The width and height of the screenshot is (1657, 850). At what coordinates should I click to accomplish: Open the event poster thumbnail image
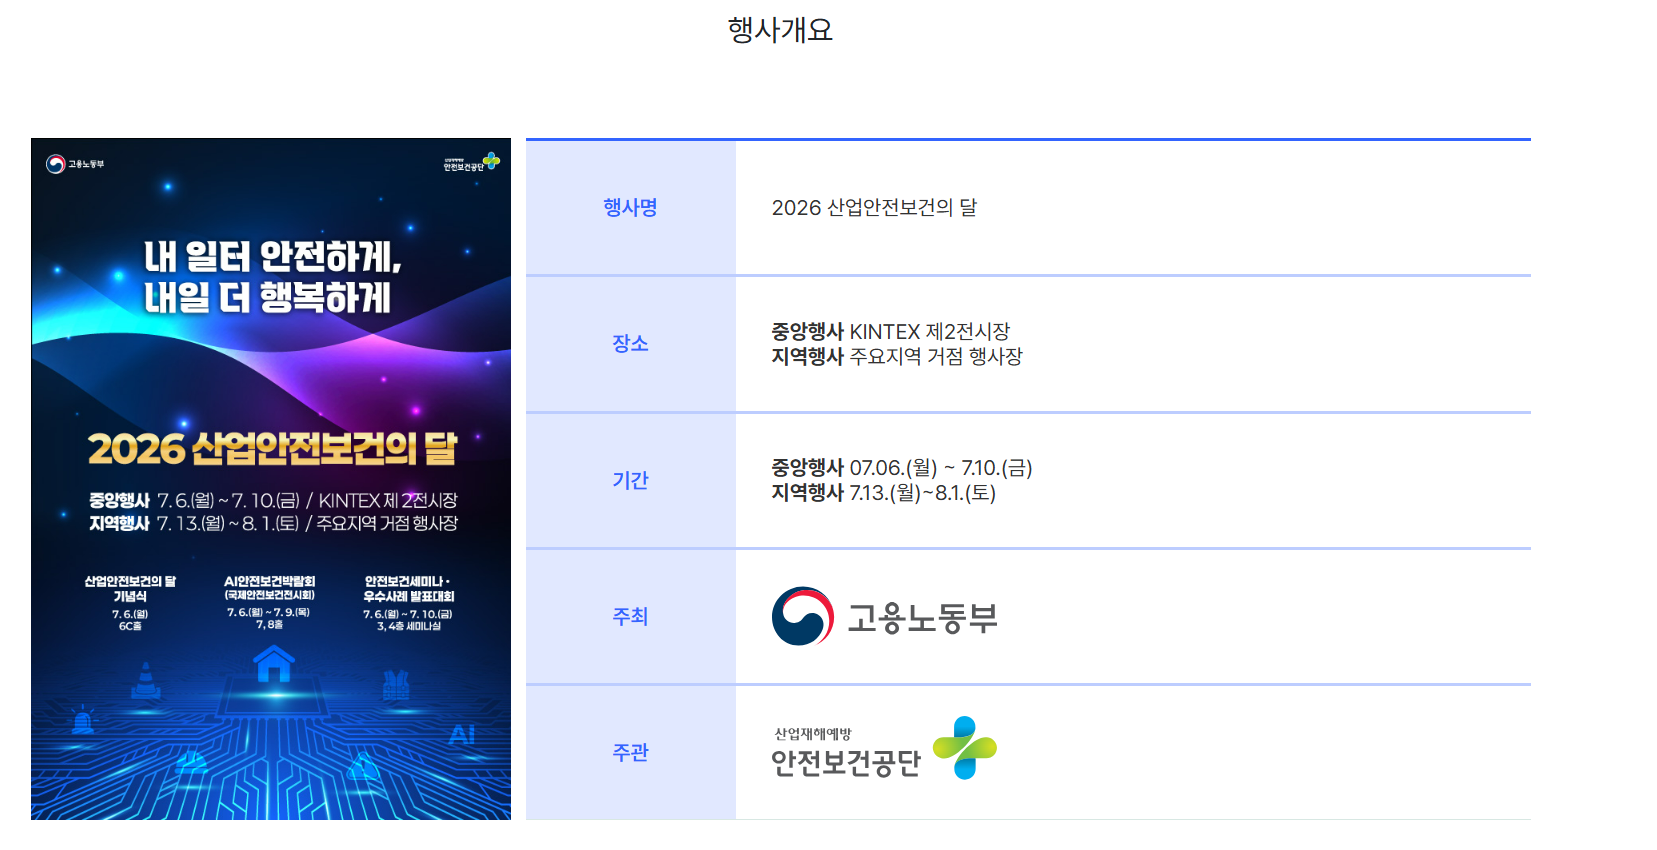[x=271, y=479]
